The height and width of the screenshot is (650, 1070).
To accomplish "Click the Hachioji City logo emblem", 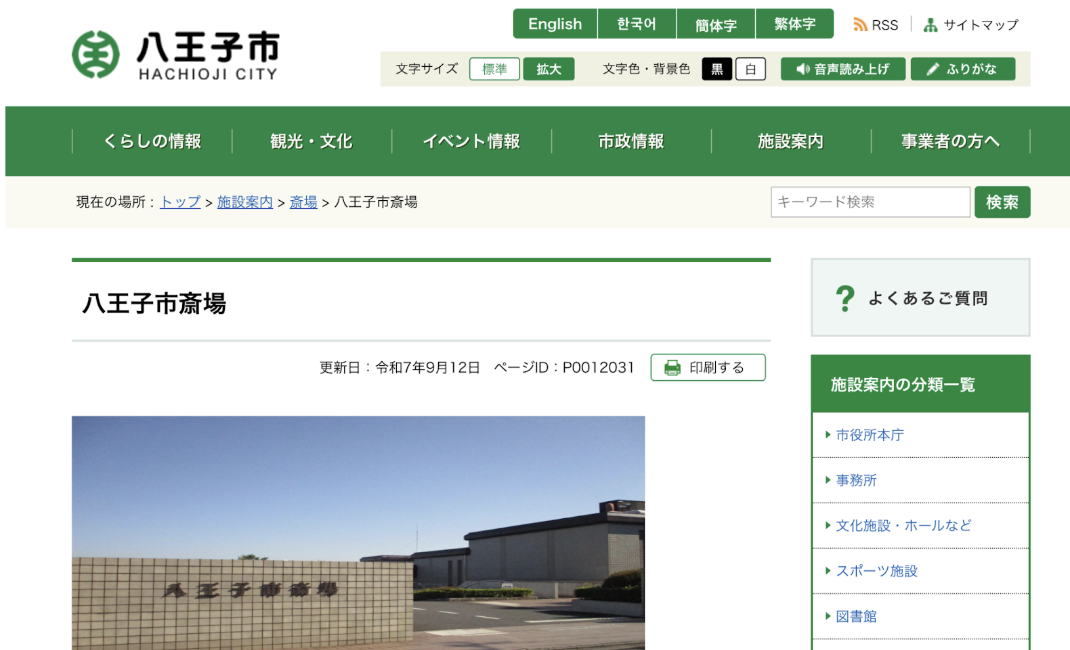I will (96, 54).
